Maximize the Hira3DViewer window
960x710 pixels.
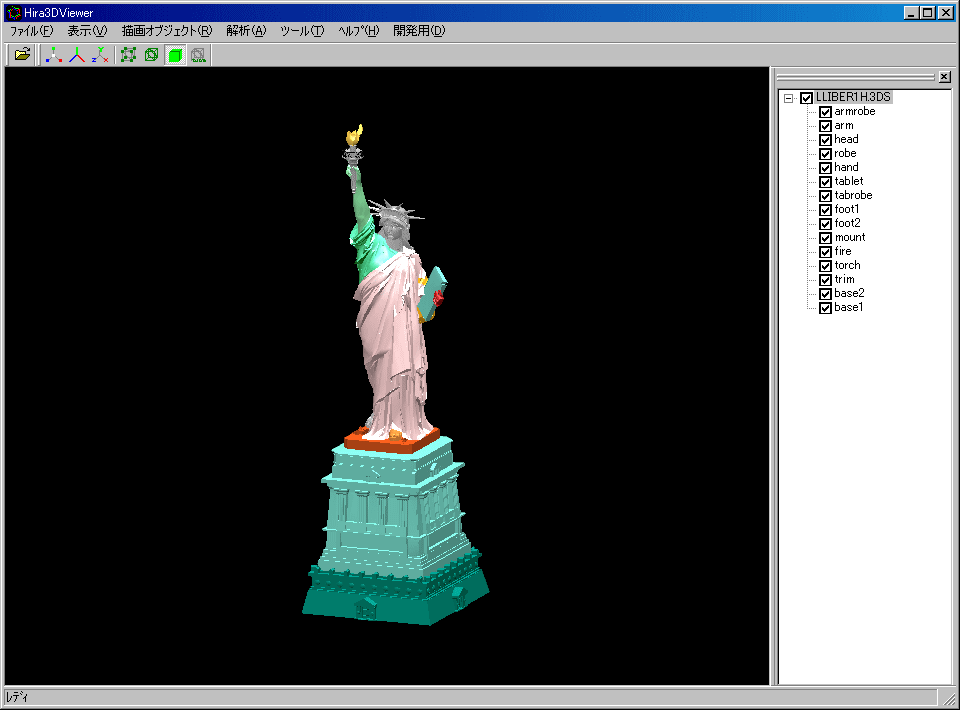tap(928, 13)
